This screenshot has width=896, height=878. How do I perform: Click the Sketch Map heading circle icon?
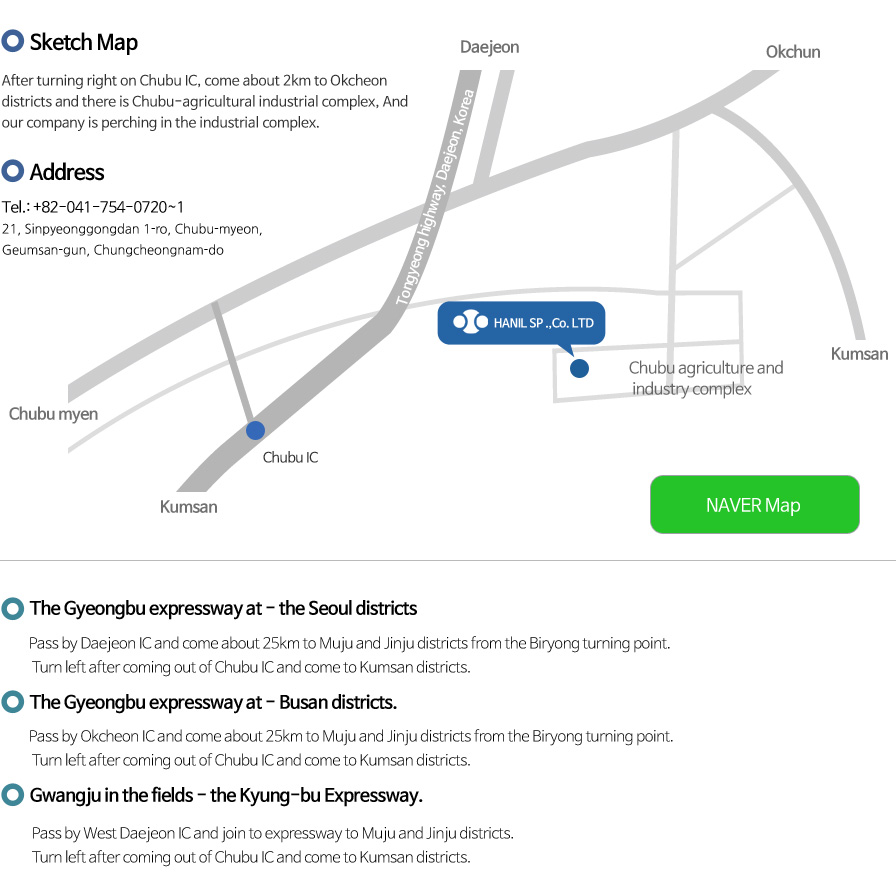[13, 41]
